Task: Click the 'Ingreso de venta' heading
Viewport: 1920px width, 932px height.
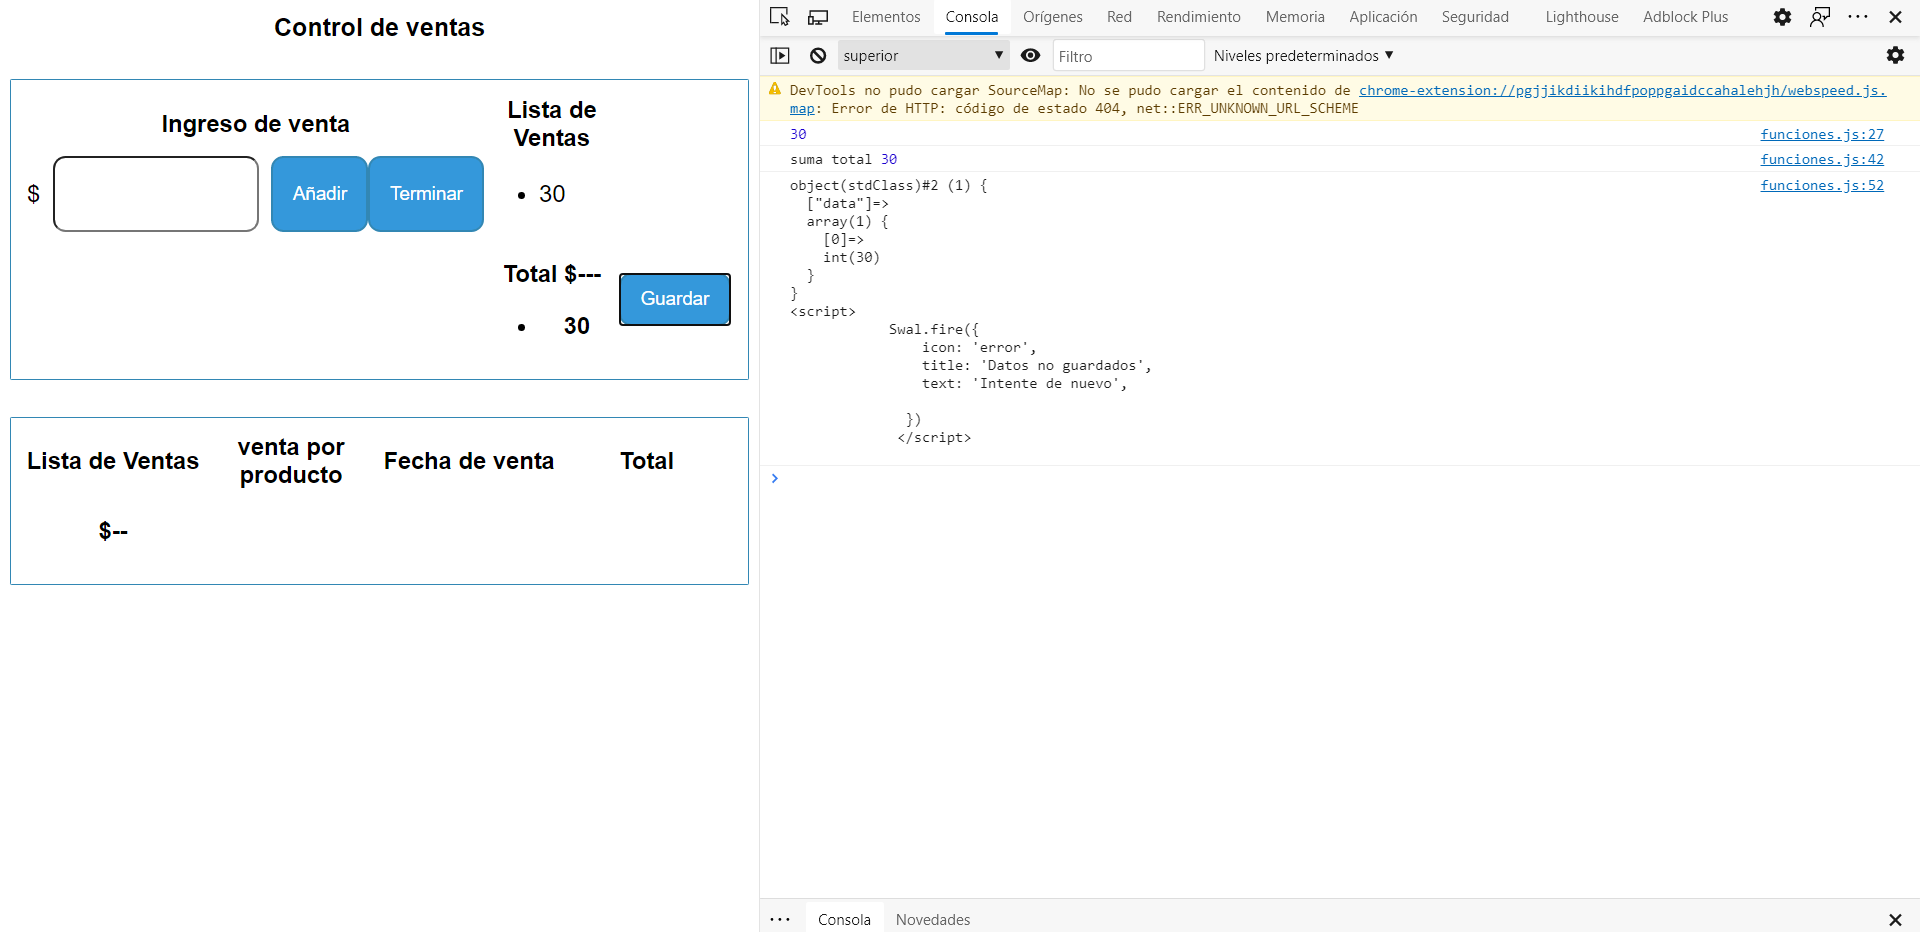Action: coord(256,124)
